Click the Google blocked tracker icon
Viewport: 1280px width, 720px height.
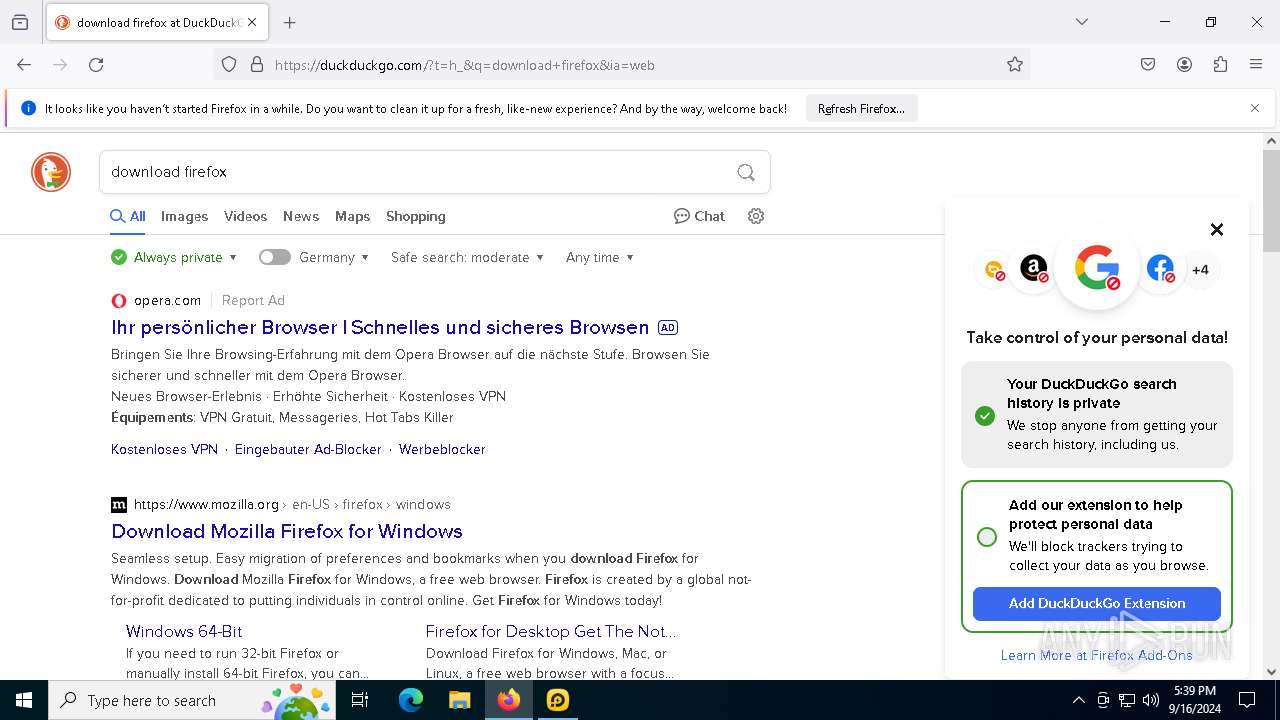[x=1097, y=268]
